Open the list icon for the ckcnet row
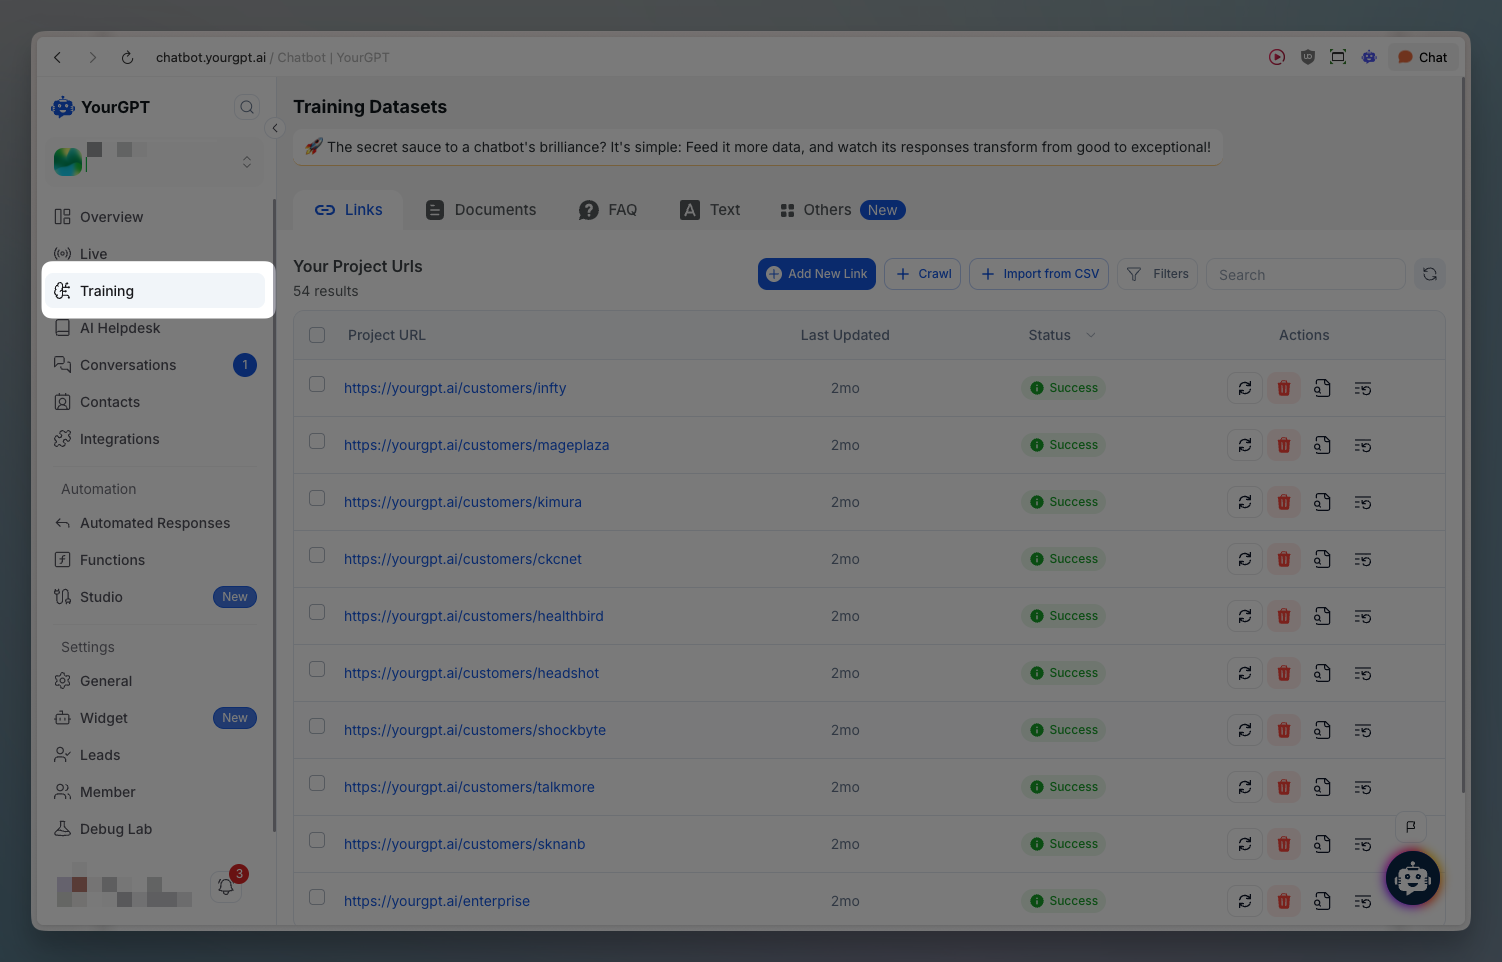Viewport: 1502px width, 962px height. click(x=1362, y=559)
